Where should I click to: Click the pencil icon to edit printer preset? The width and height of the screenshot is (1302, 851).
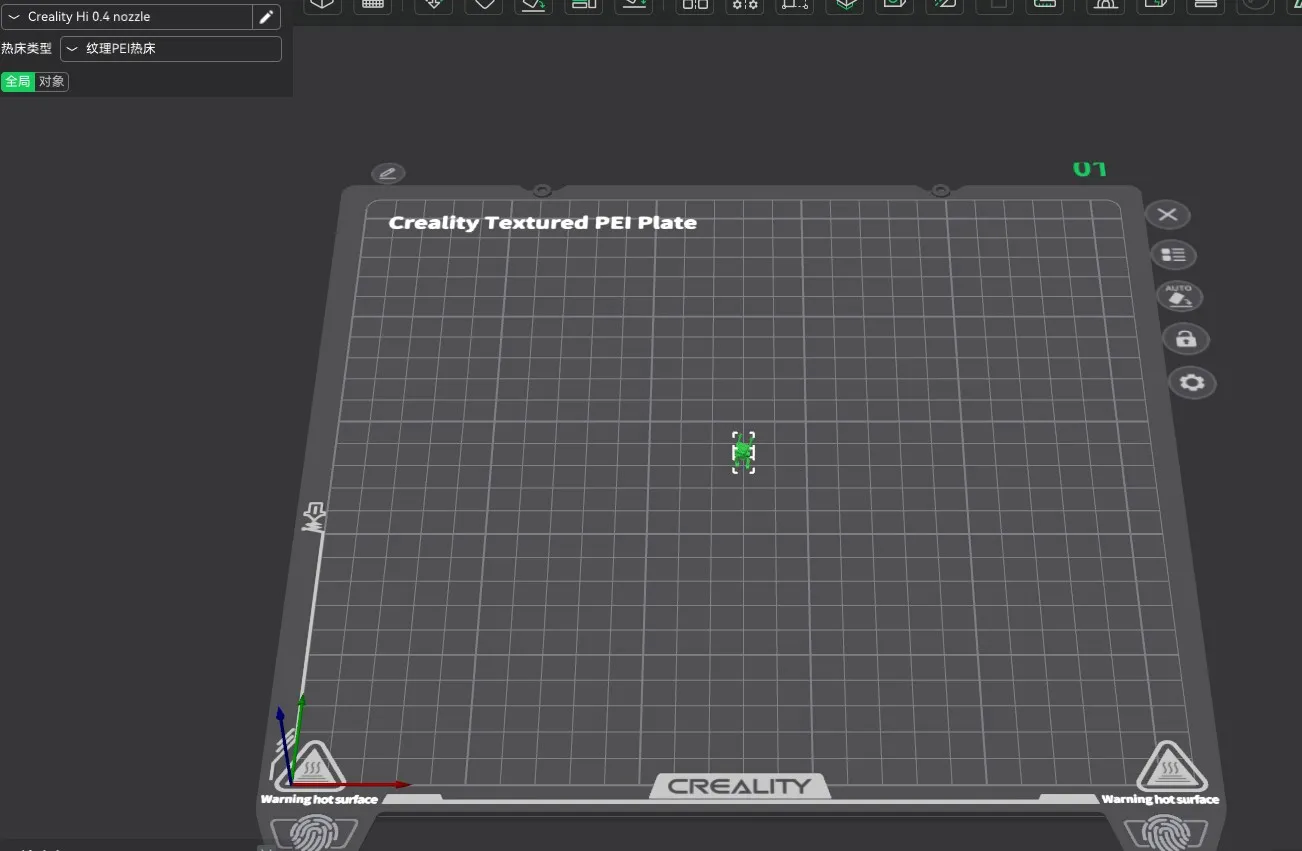coord(266,17)
